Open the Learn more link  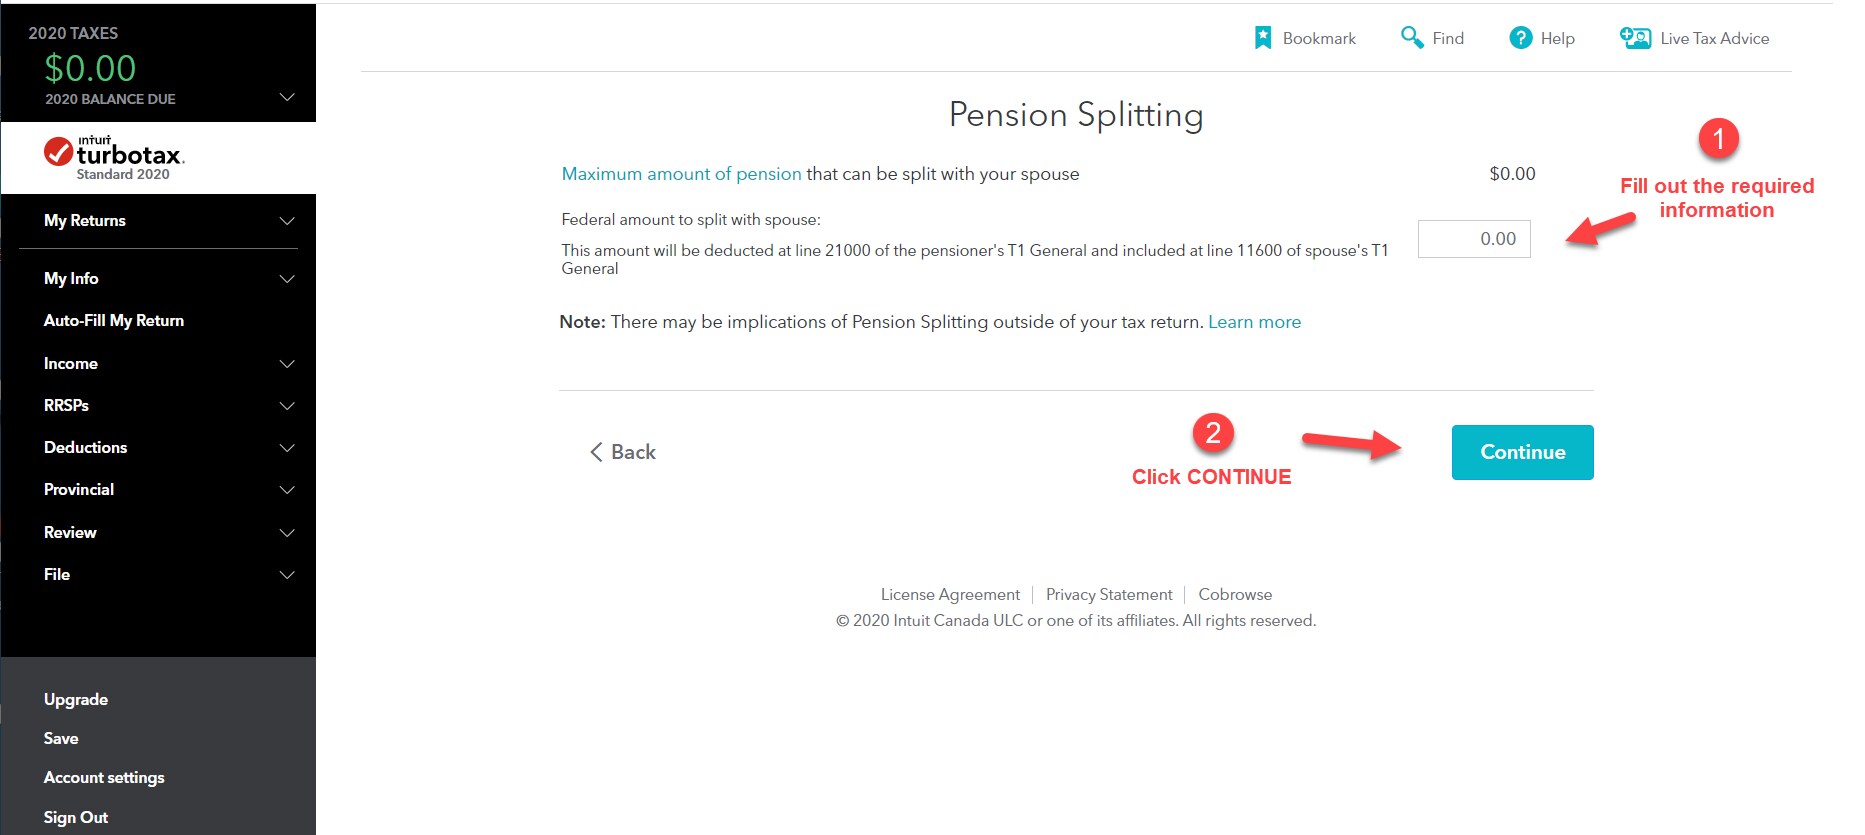(1254, 322)
